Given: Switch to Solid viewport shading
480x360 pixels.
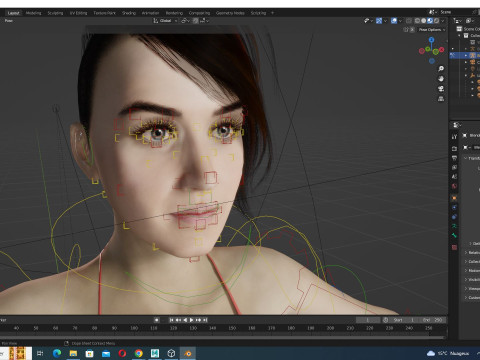Looking at the screenshot, I should (424, 21).
